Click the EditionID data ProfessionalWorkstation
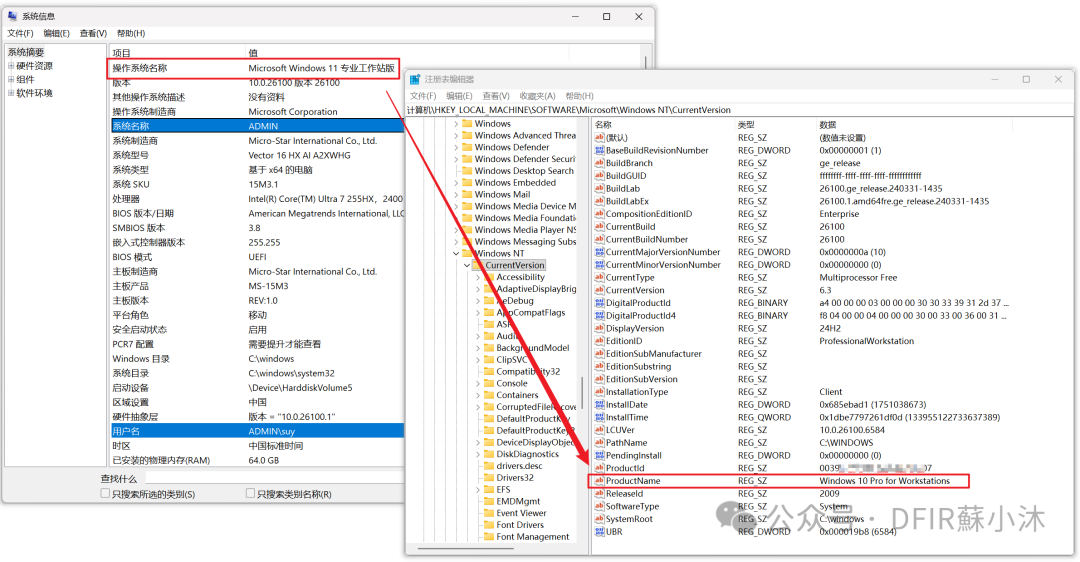This screenshot has width=1080, height=562. [866, 341]
